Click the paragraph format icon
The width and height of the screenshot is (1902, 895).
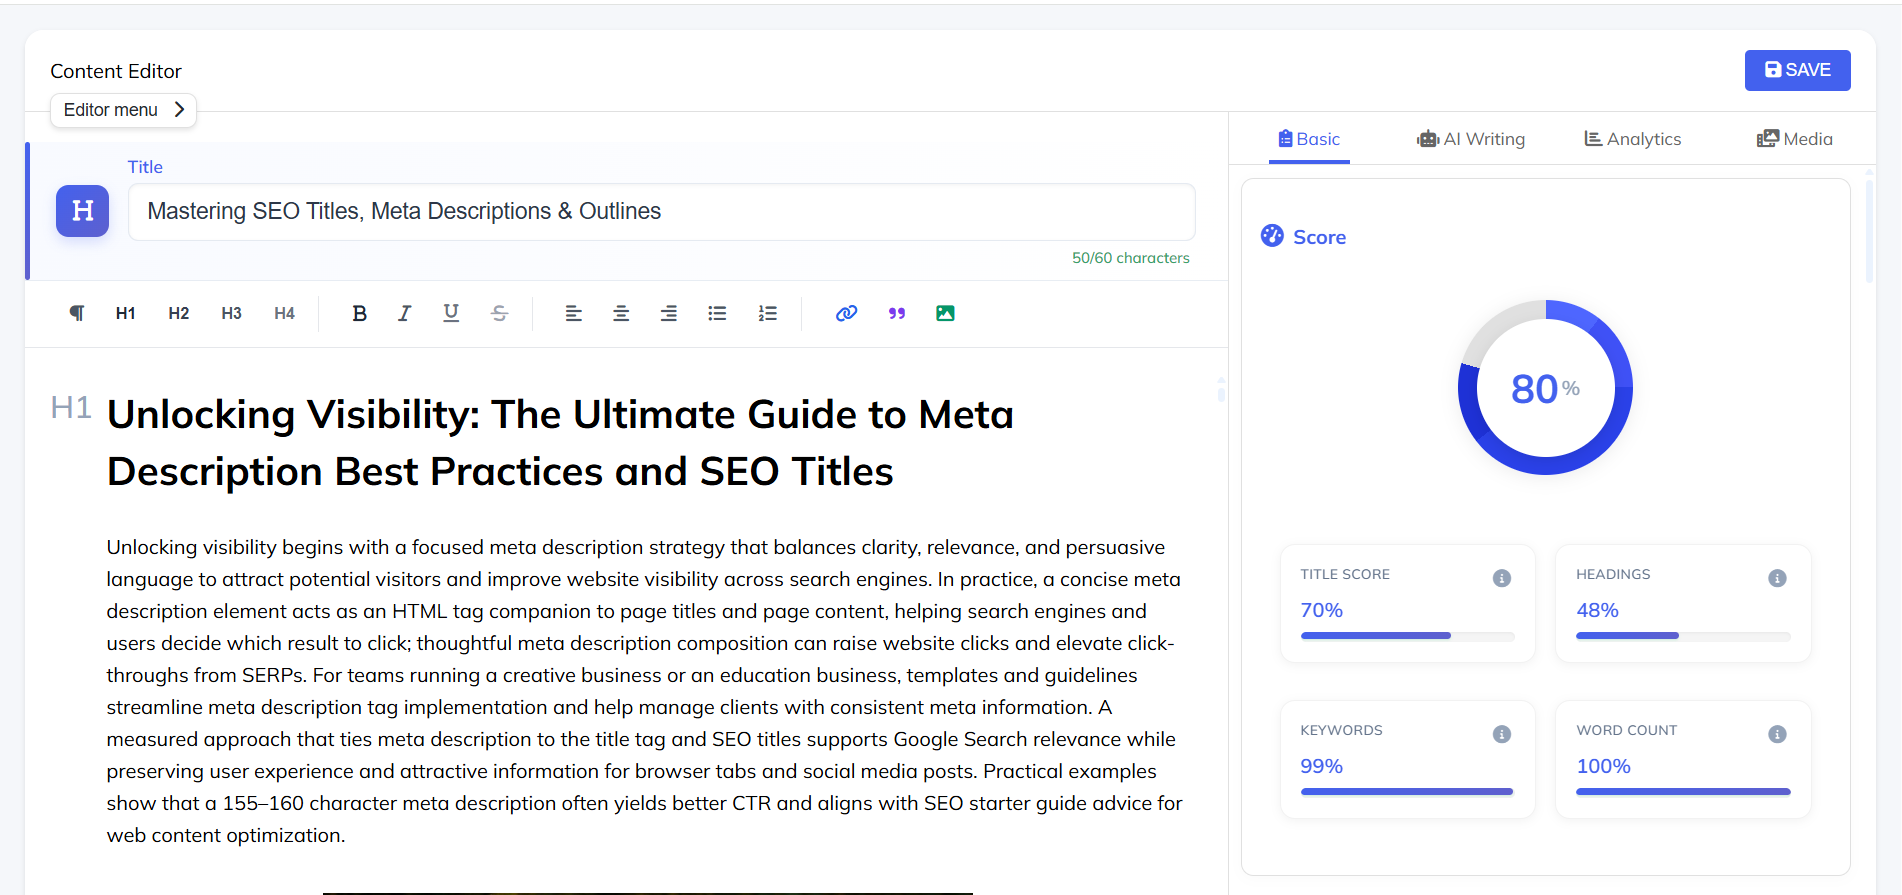tap(77, 313)
